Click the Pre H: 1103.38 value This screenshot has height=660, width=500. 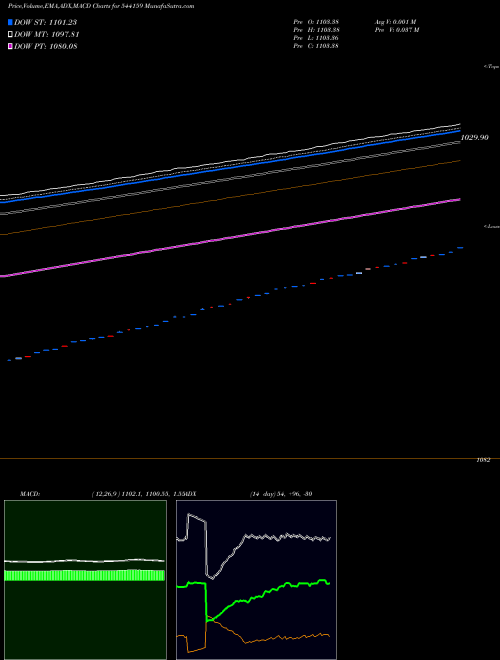tap(316, 30)
